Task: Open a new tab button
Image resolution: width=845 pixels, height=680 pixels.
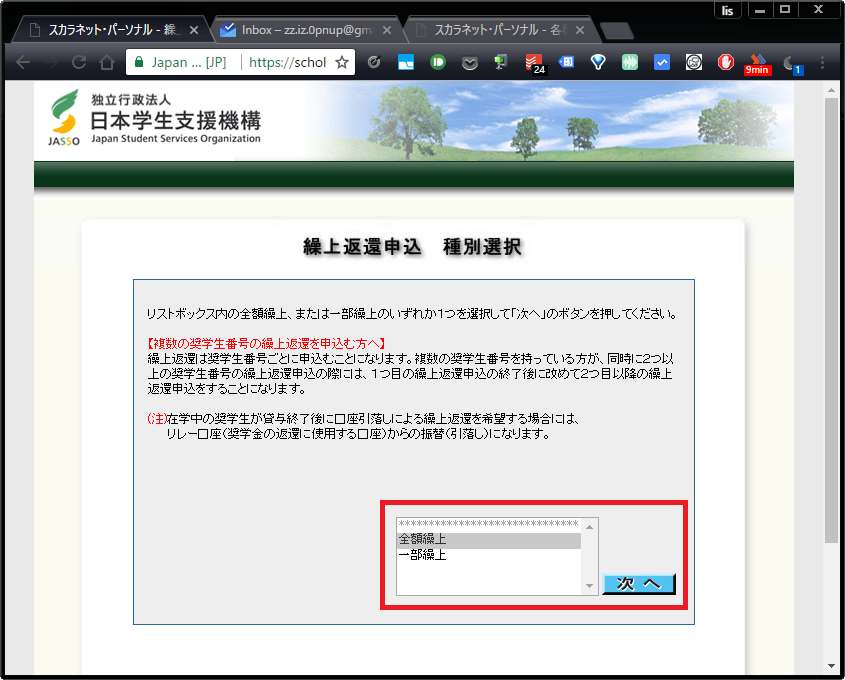Action: click(617, 31)
